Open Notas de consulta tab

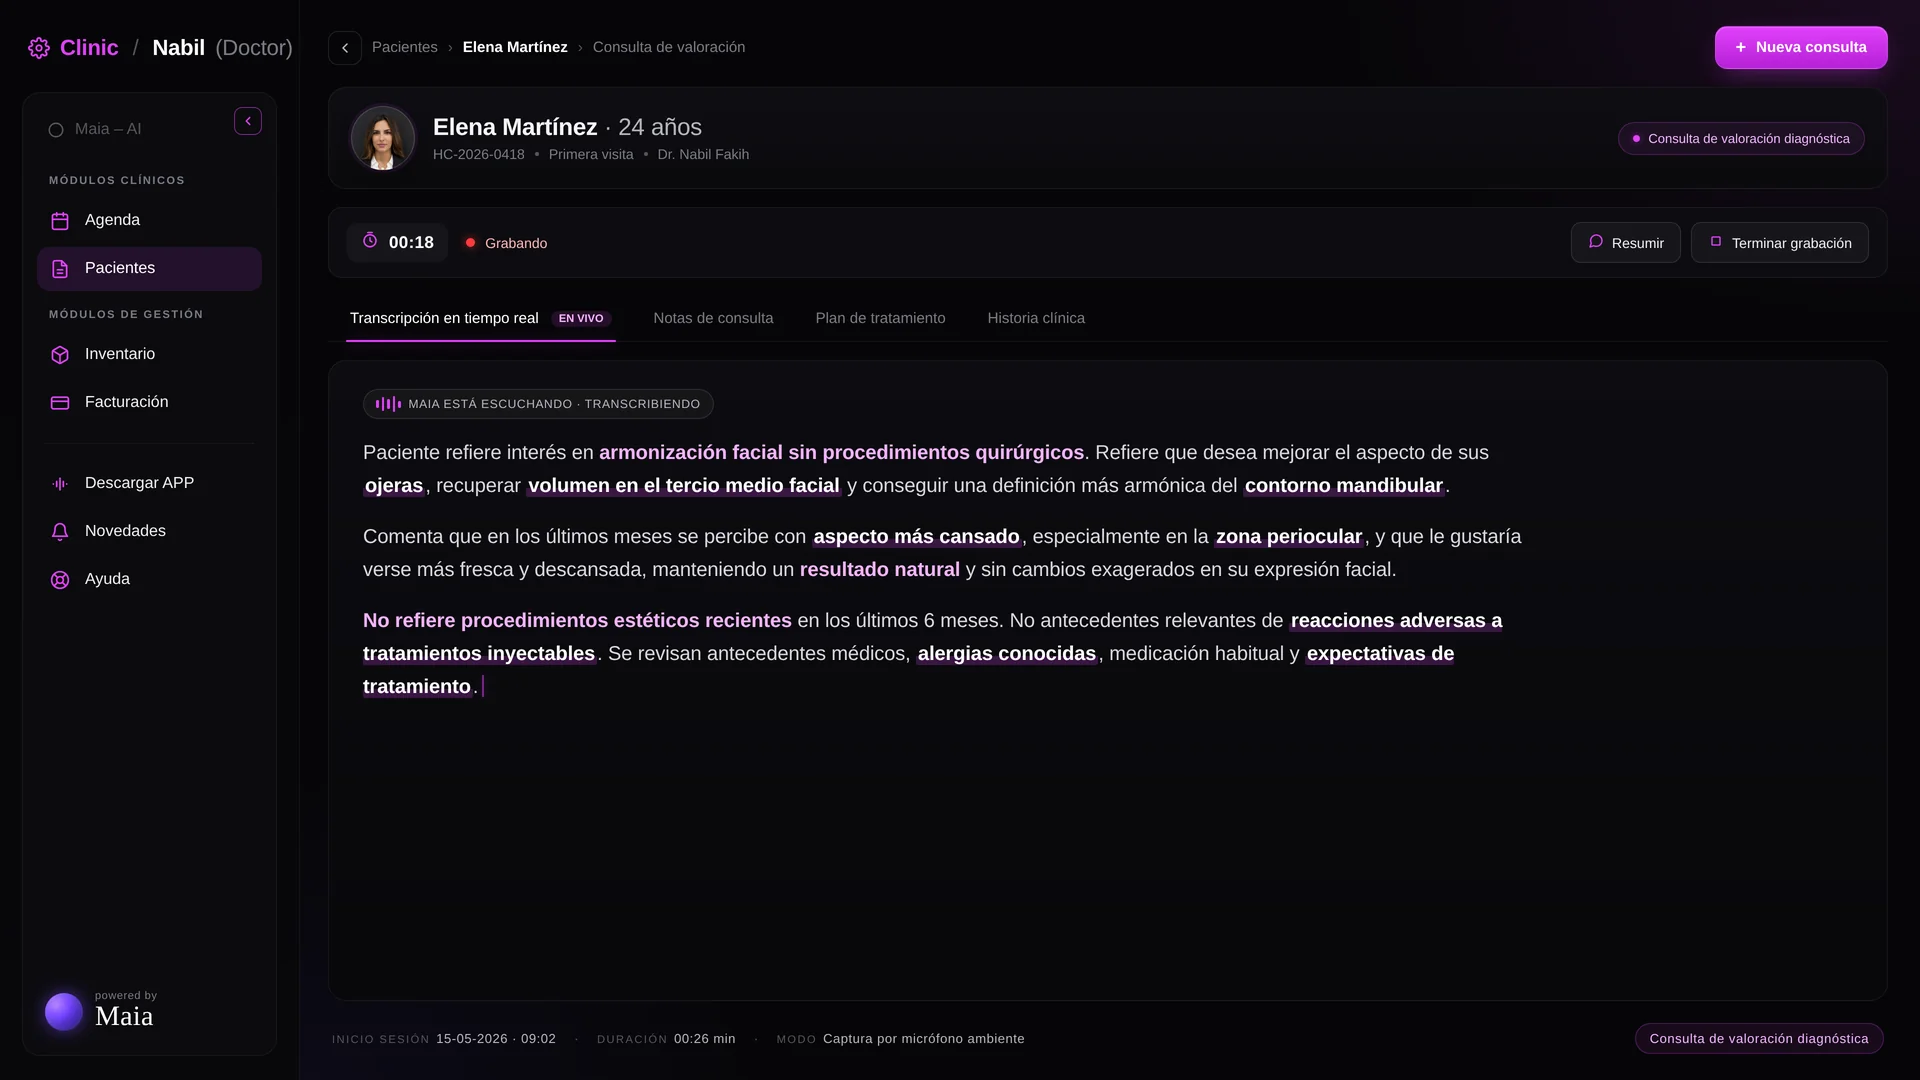click(713, 318)
